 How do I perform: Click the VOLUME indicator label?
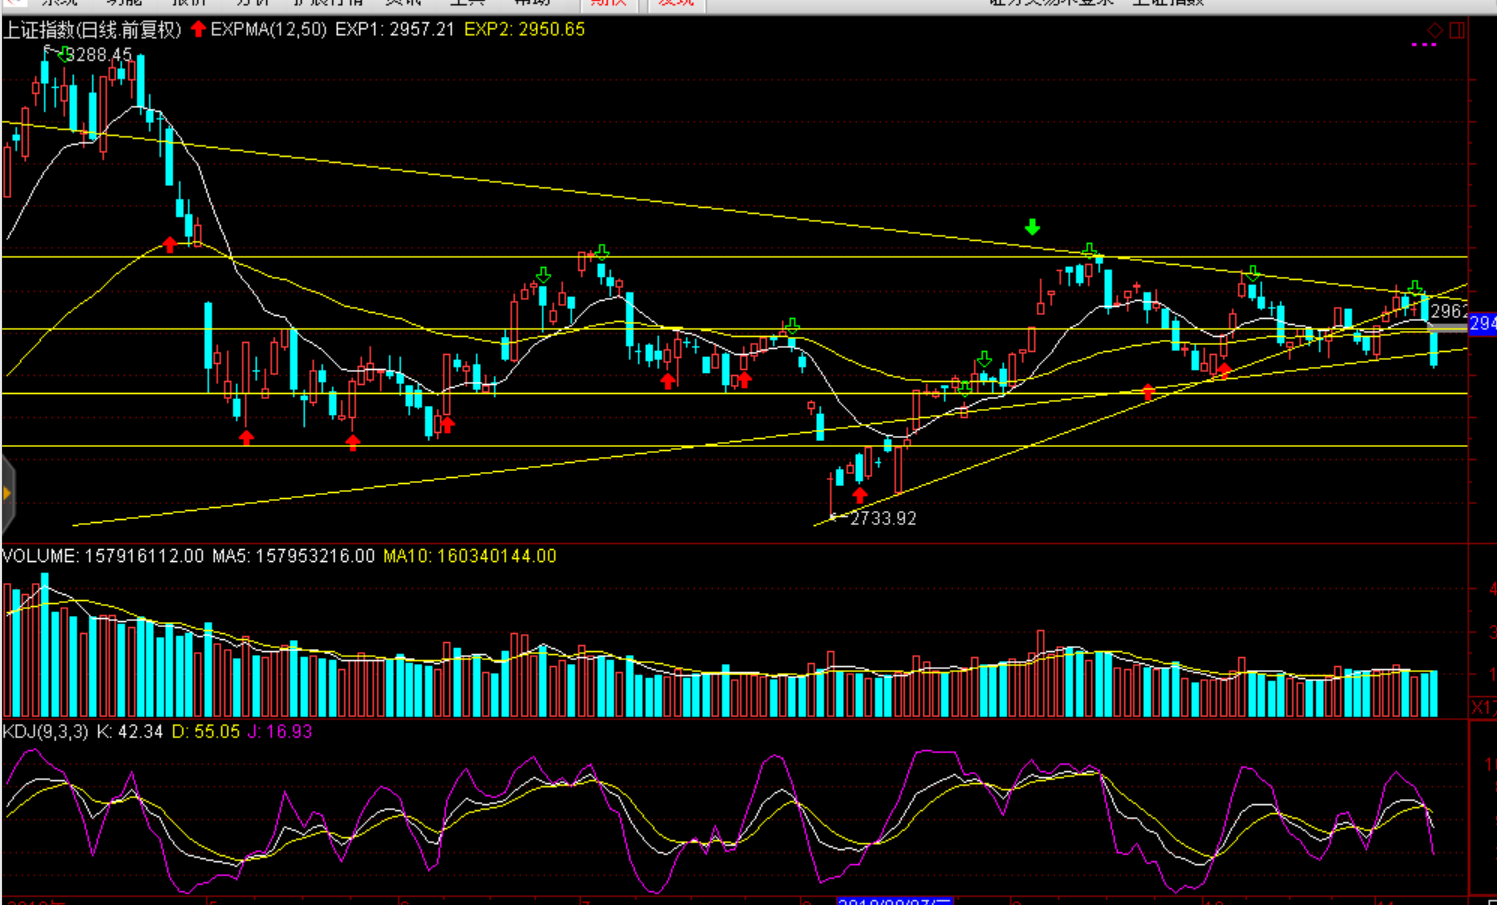(40, 556)
